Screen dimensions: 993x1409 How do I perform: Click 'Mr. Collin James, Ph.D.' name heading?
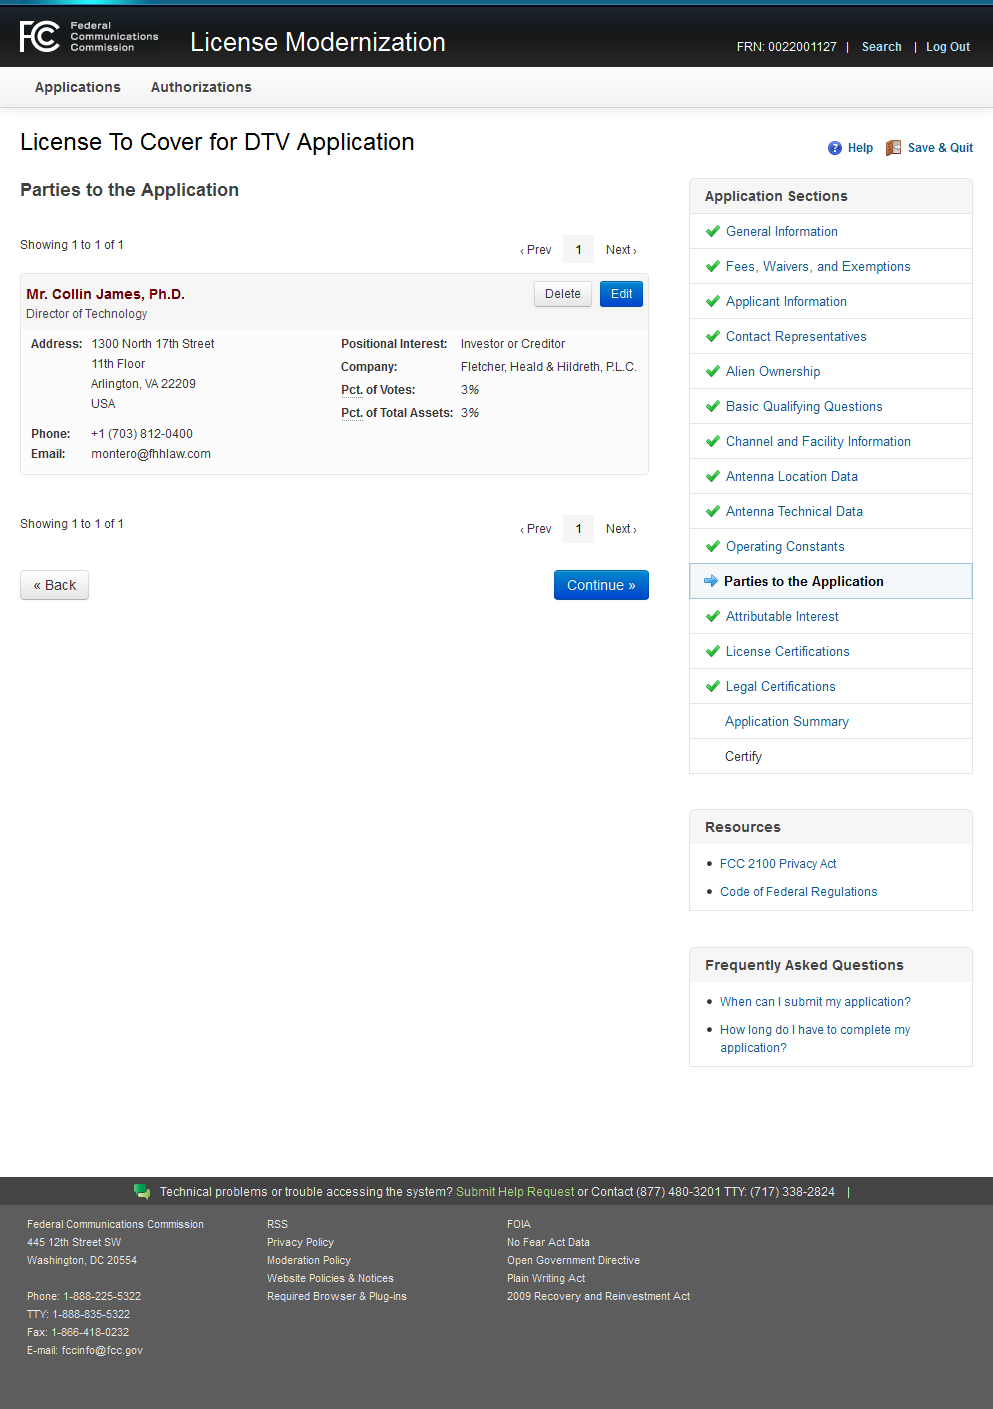[x=105, y=294]
